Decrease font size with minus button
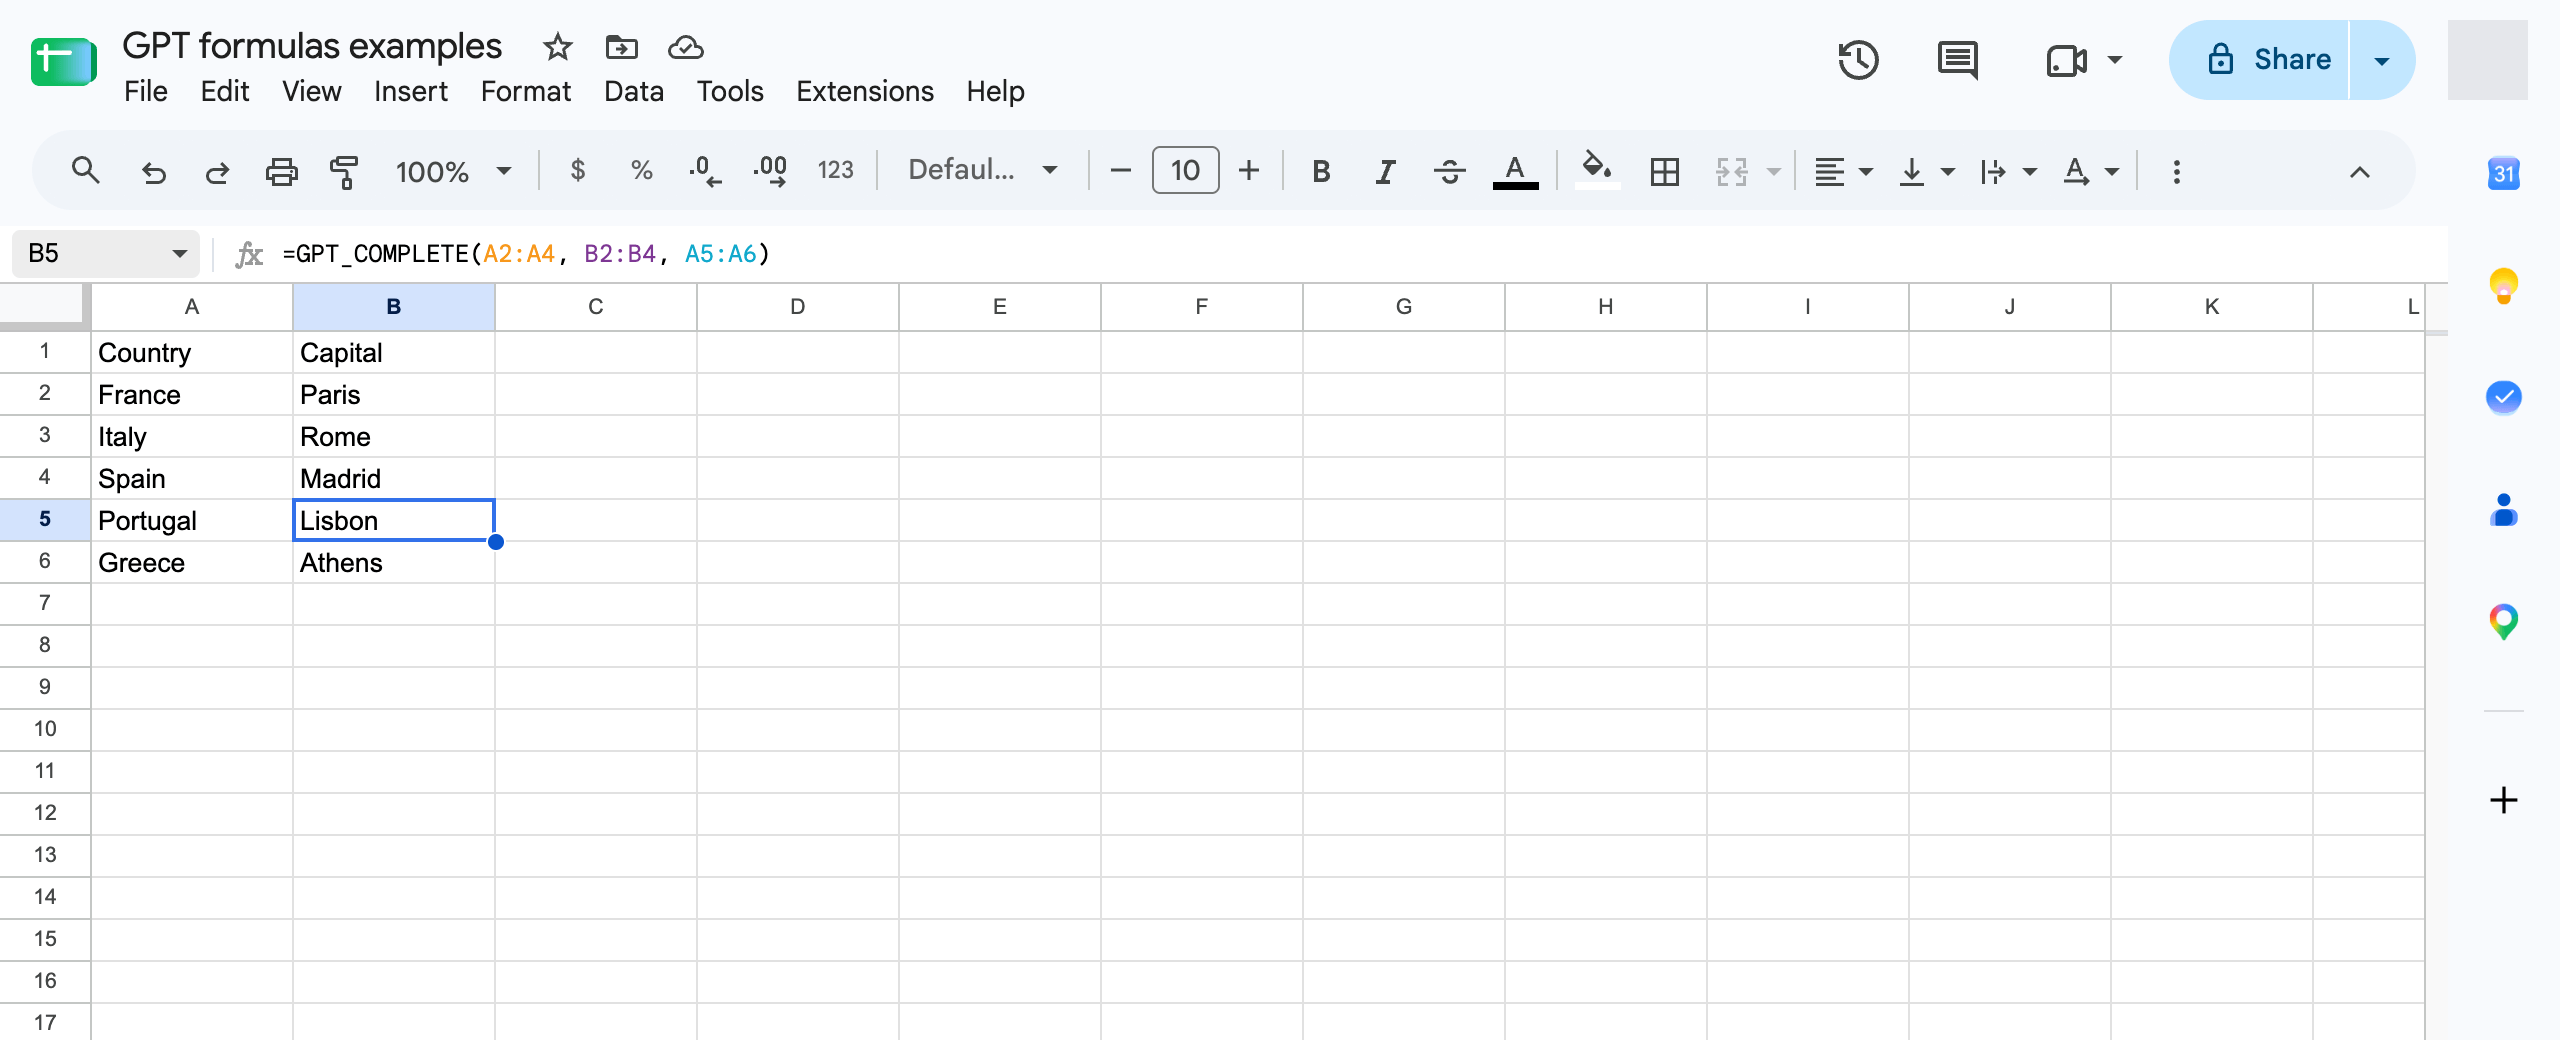This screenshot has height=1040, width=2560. coord(1121,171)
